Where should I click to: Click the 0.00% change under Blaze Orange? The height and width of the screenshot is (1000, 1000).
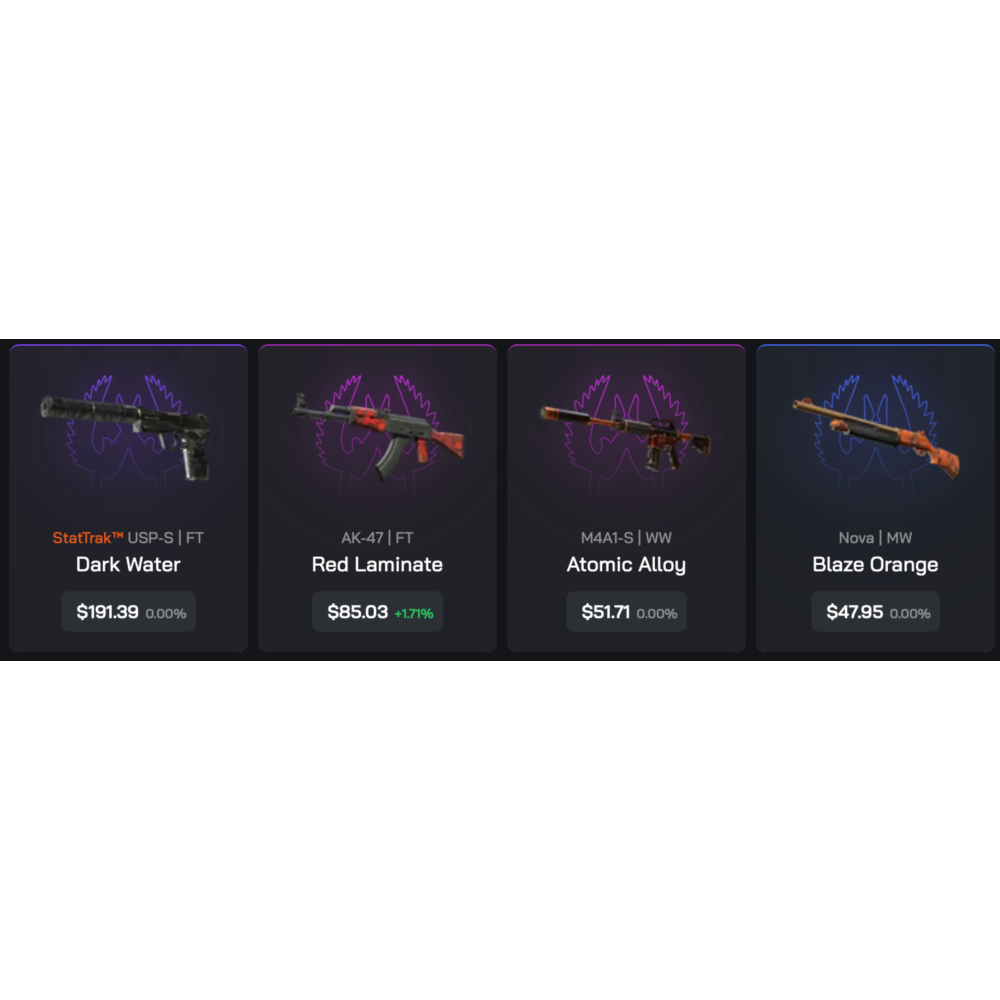point(910,614)
